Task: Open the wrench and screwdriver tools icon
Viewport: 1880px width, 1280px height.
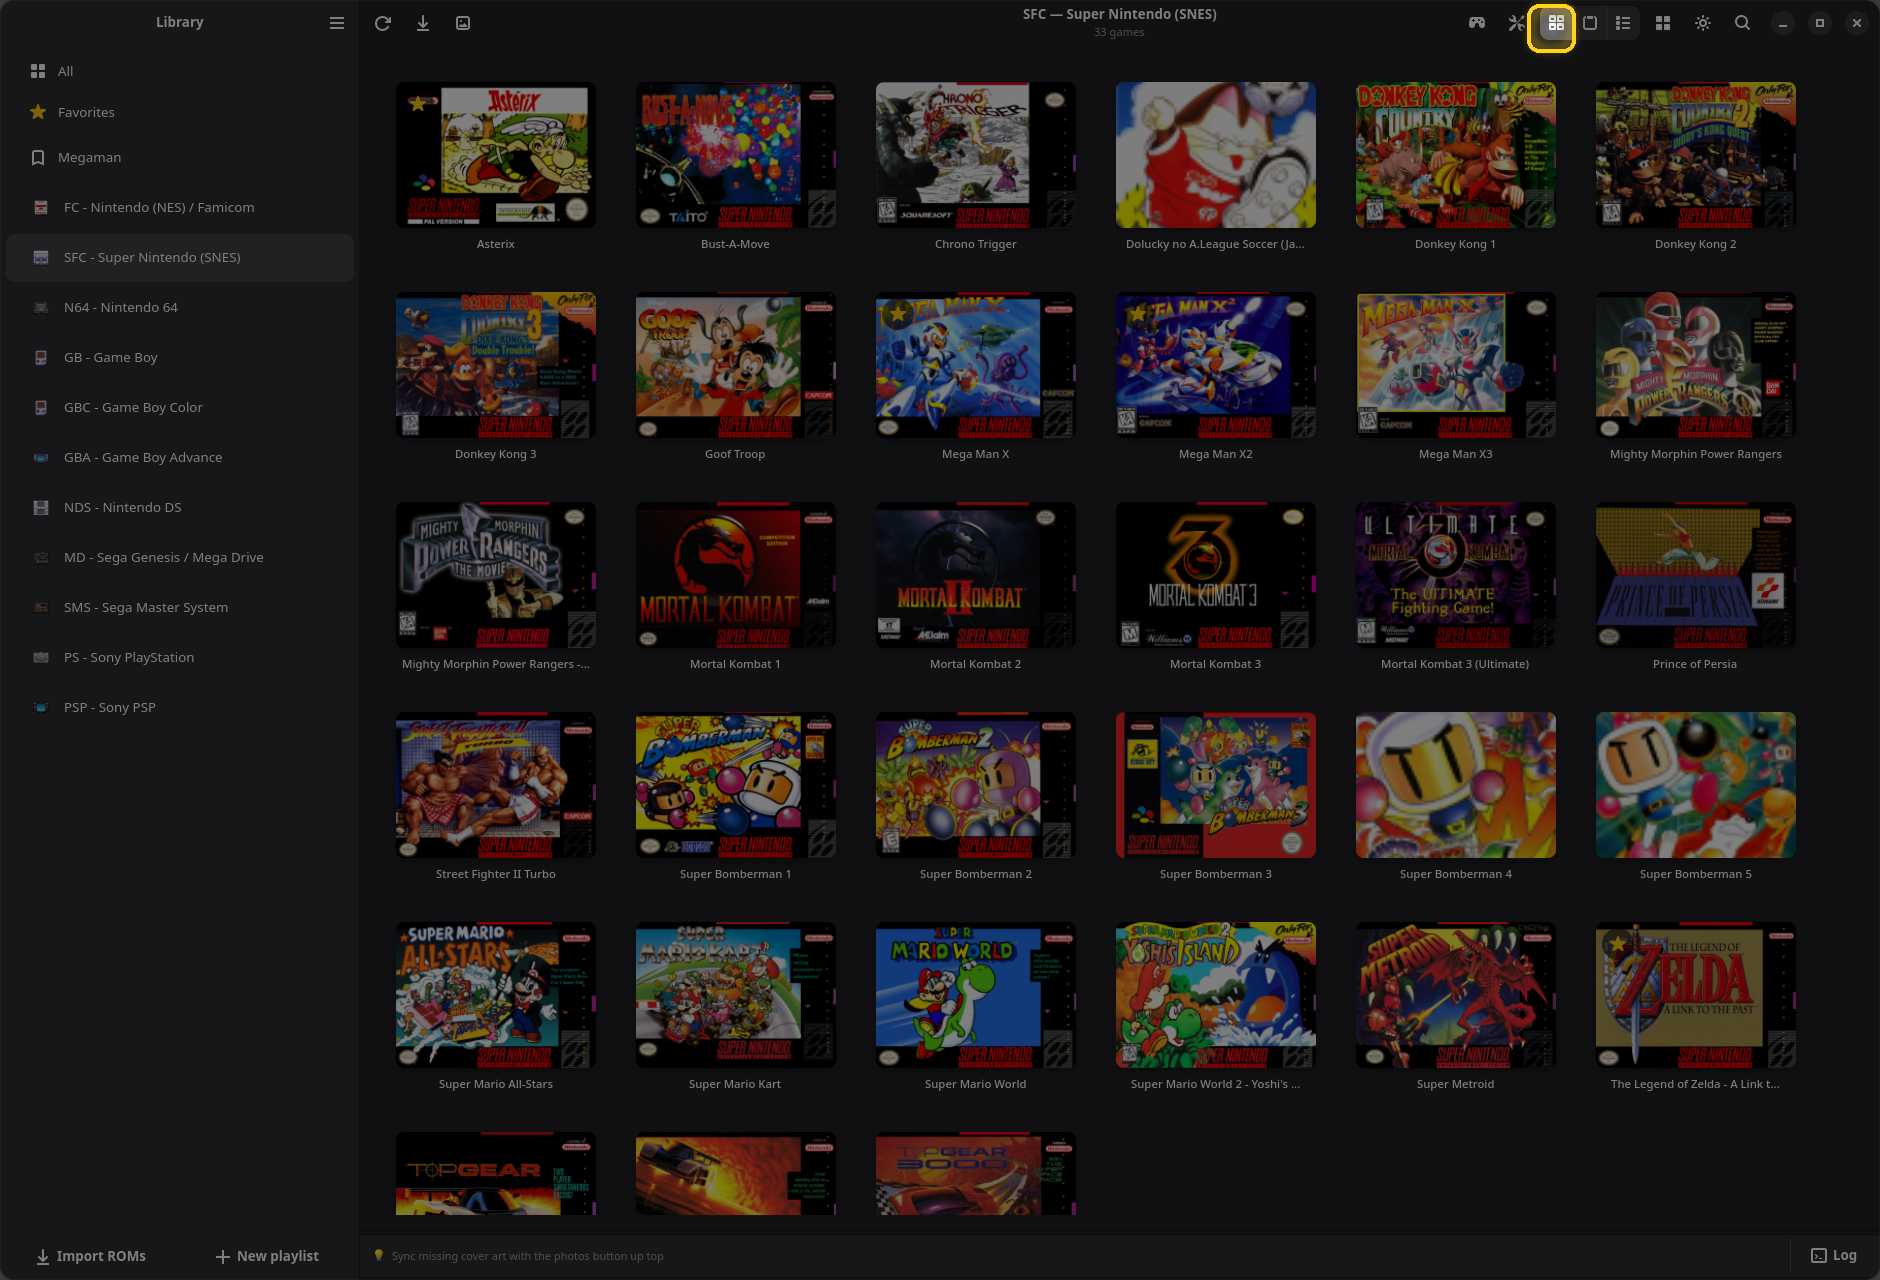Action: pos(1516,23)
